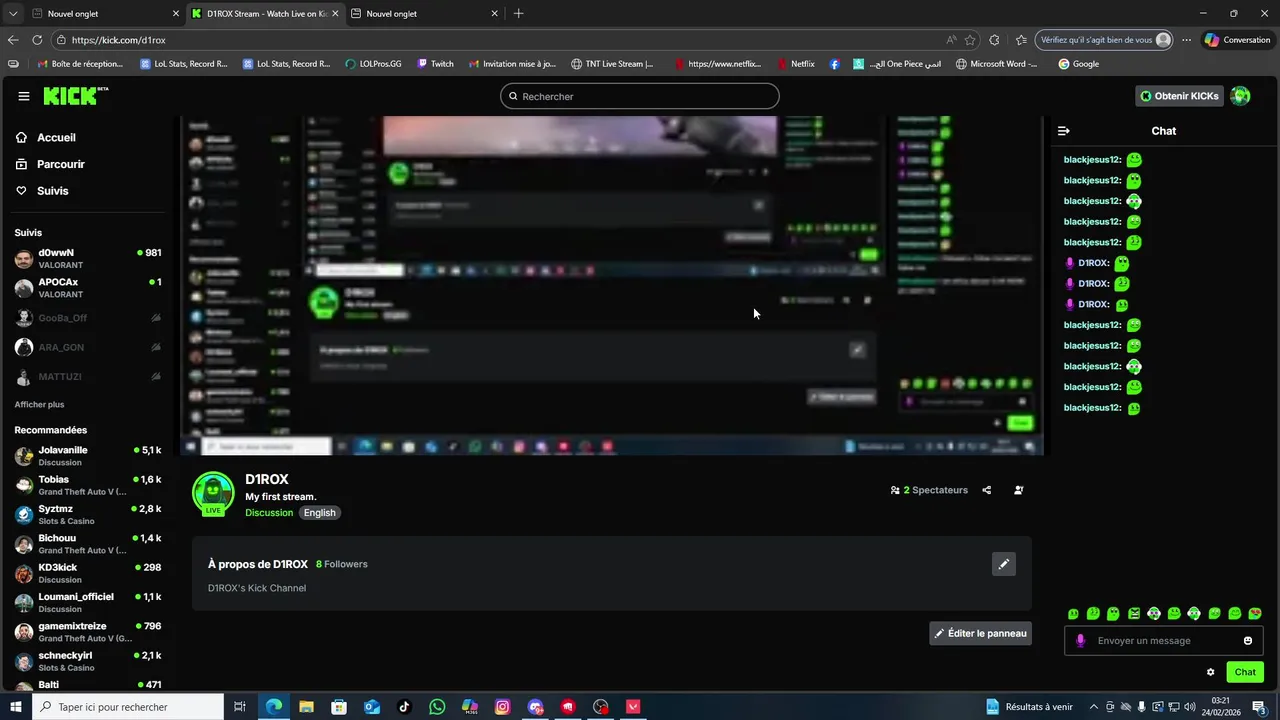1280x720 pixels.
Task: Open Windows Start menu
Action: (x=16, y=707)
